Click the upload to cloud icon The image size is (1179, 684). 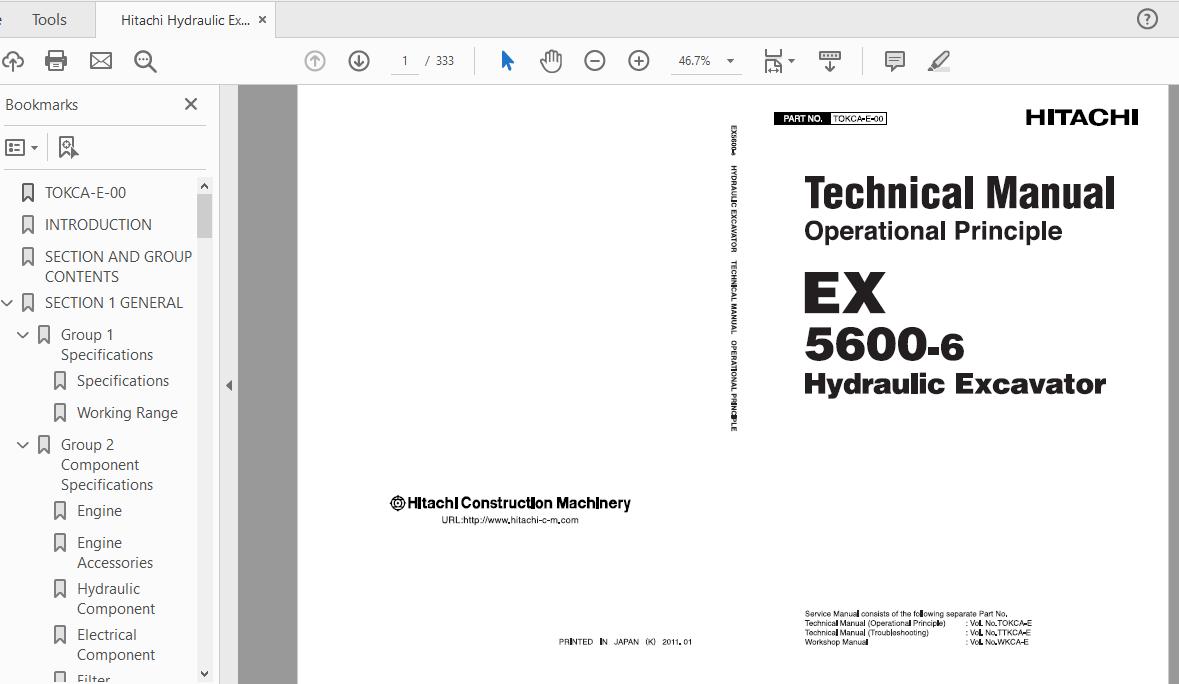pyautogui.click(x=13, y=61)
